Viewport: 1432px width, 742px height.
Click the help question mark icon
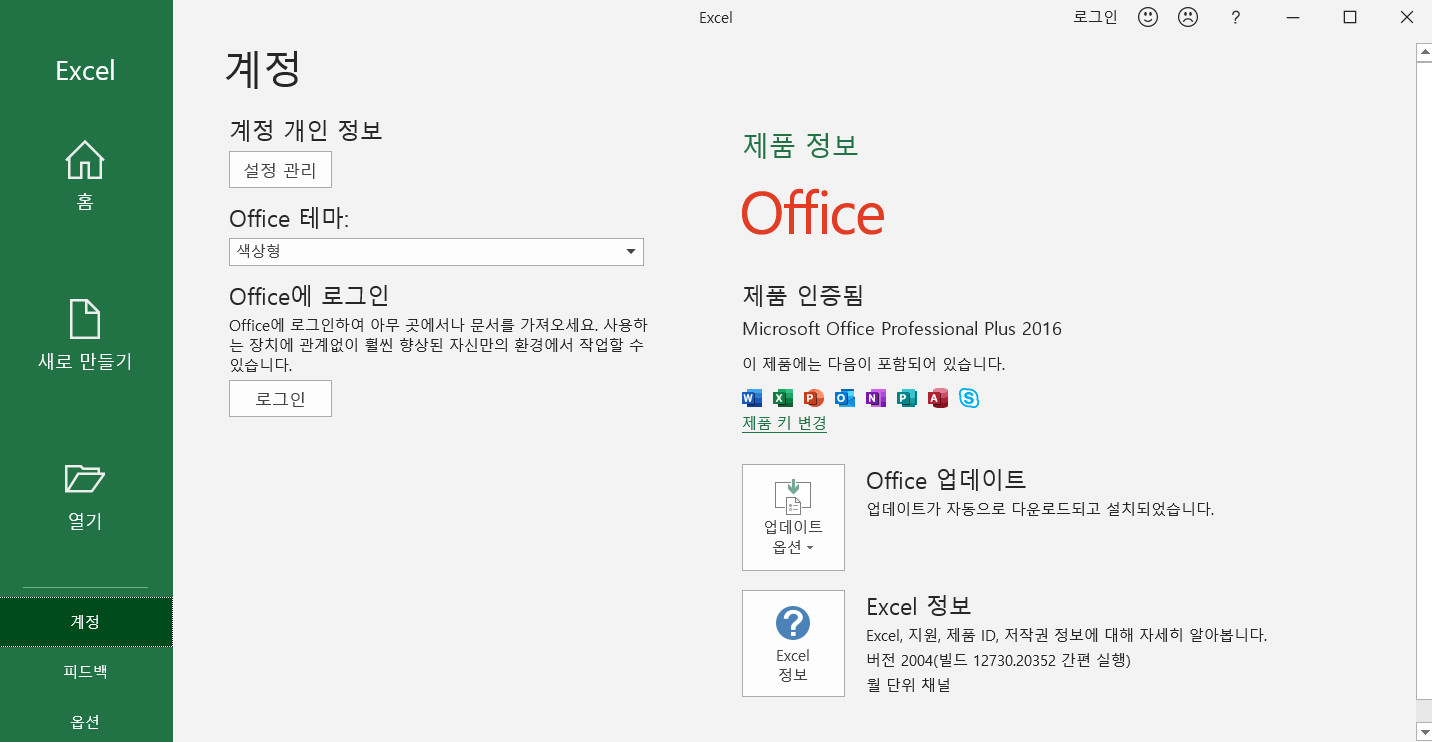pos(1236,17)
